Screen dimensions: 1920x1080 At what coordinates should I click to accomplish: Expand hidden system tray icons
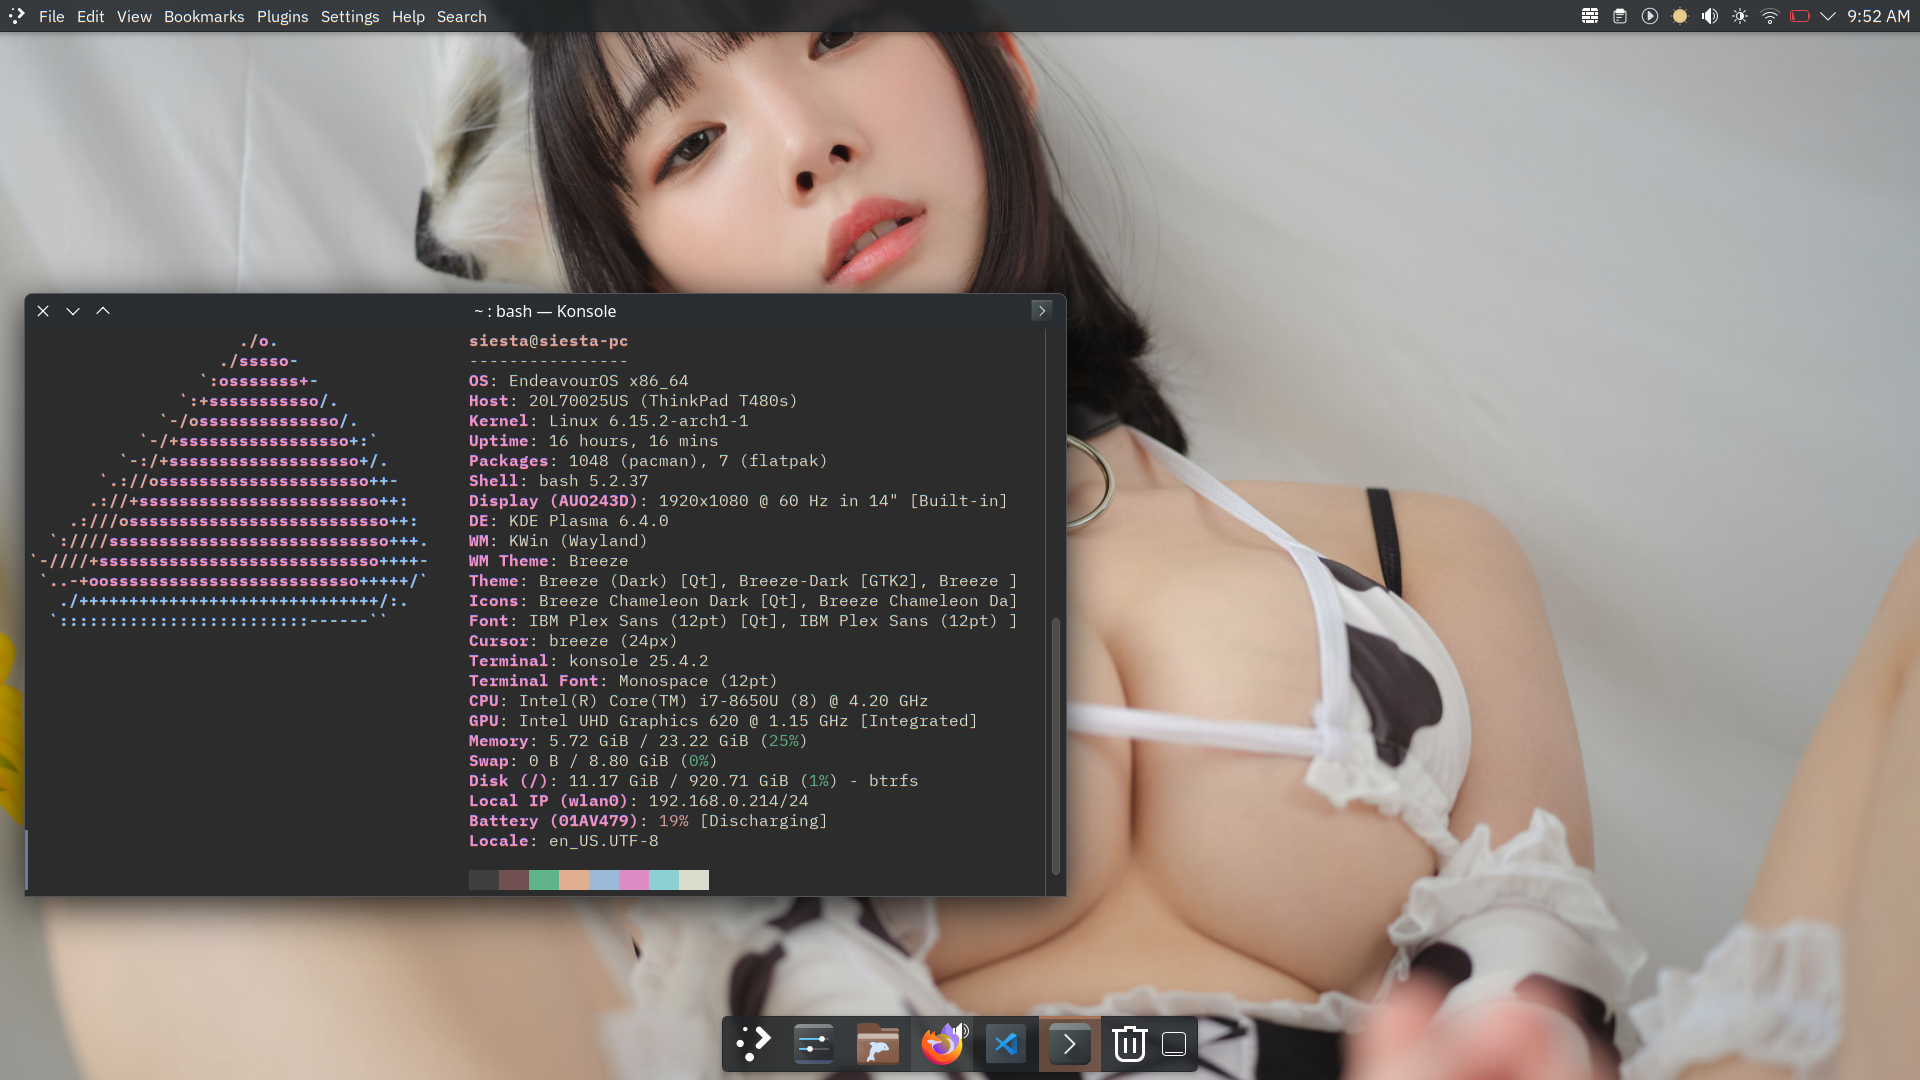(x=1828, y=16)
